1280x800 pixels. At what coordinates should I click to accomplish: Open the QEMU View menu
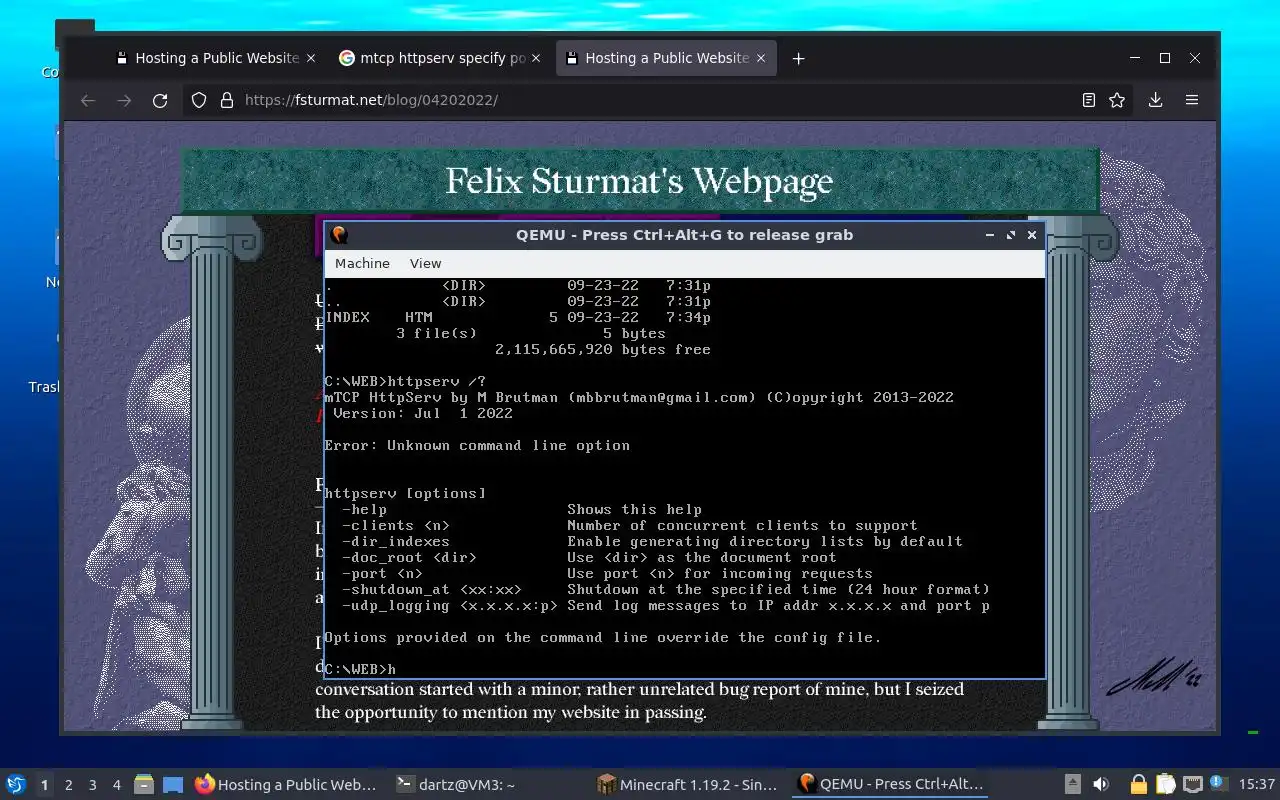[425, 263]
